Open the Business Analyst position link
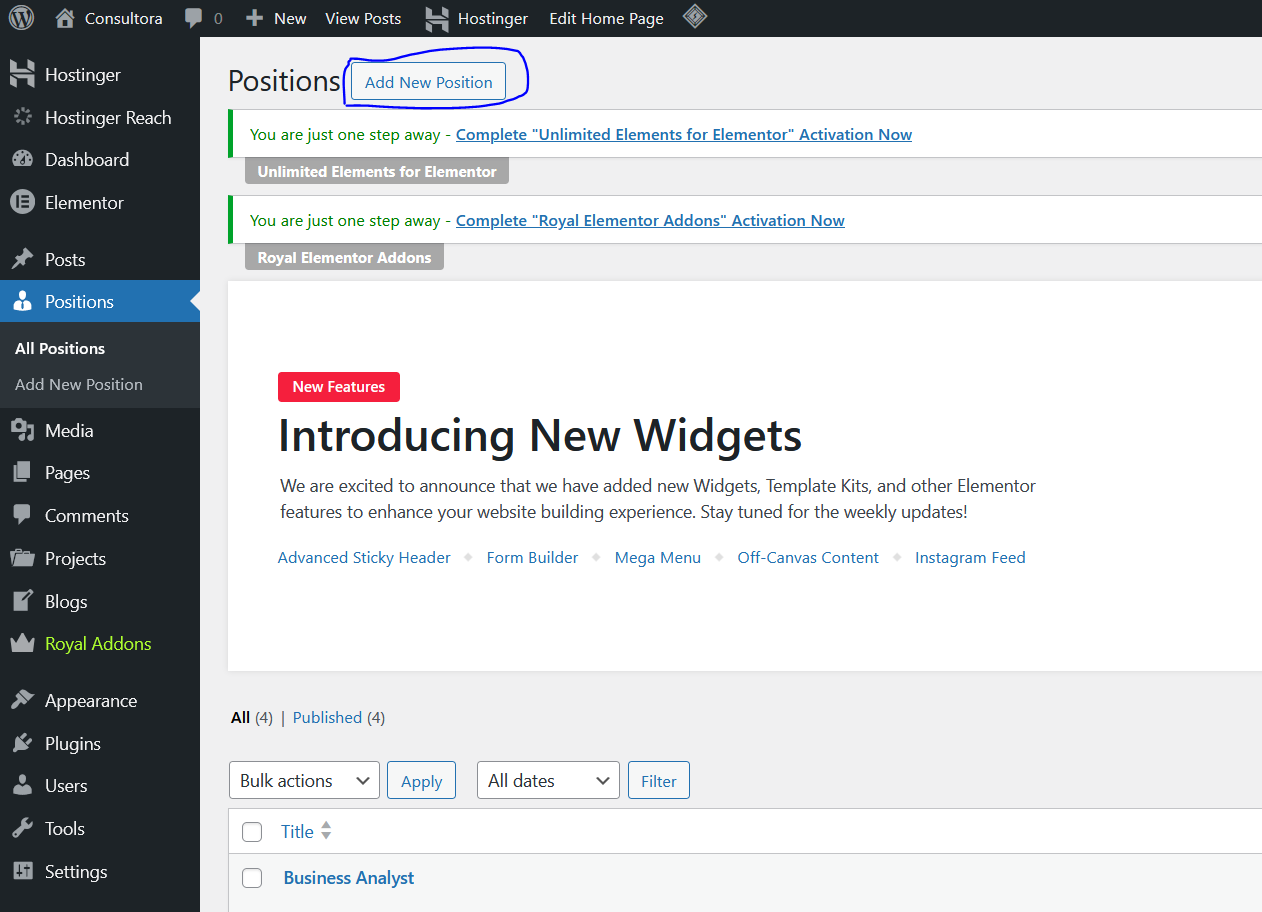The height and width of the screenshot is (912, 1262). pos(349,878)
